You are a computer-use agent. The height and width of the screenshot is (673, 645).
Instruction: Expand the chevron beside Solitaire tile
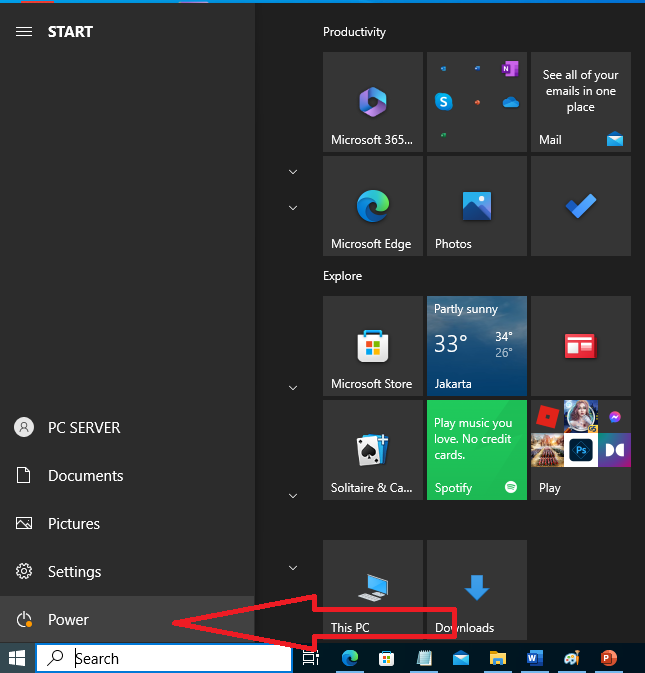point(293,496)
